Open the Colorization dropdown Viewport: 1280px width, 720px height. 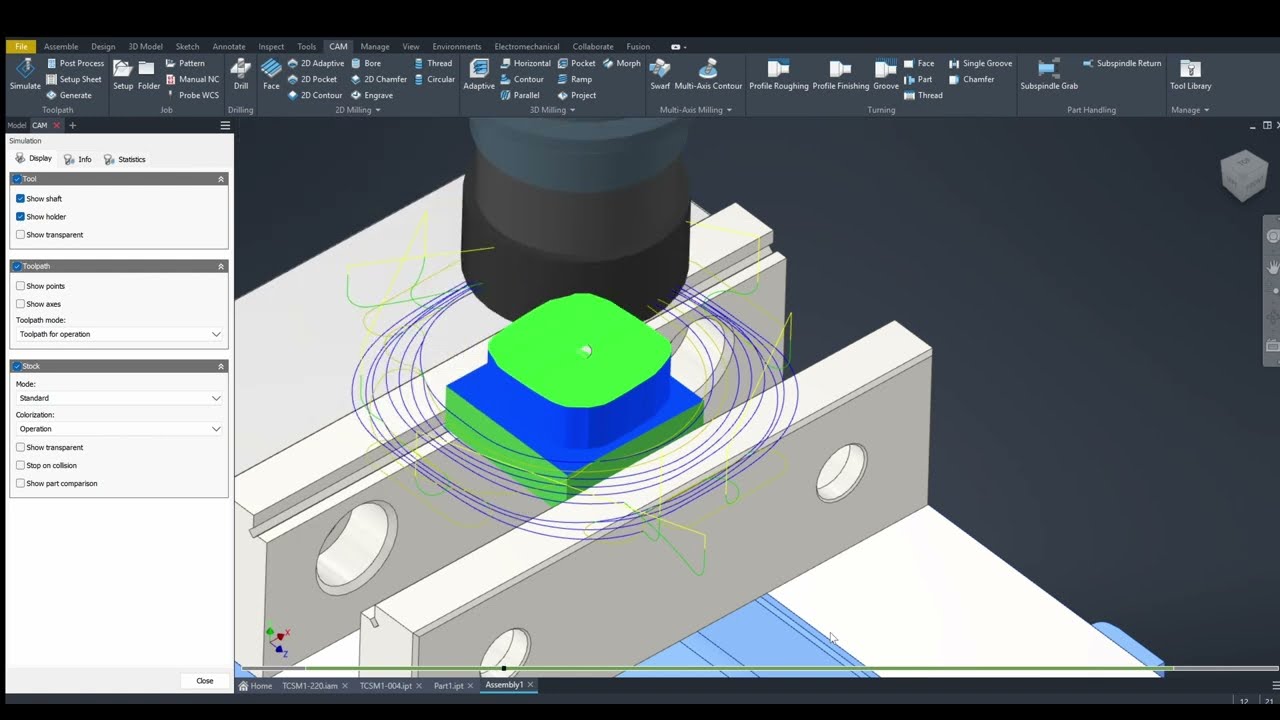point(119,429)
